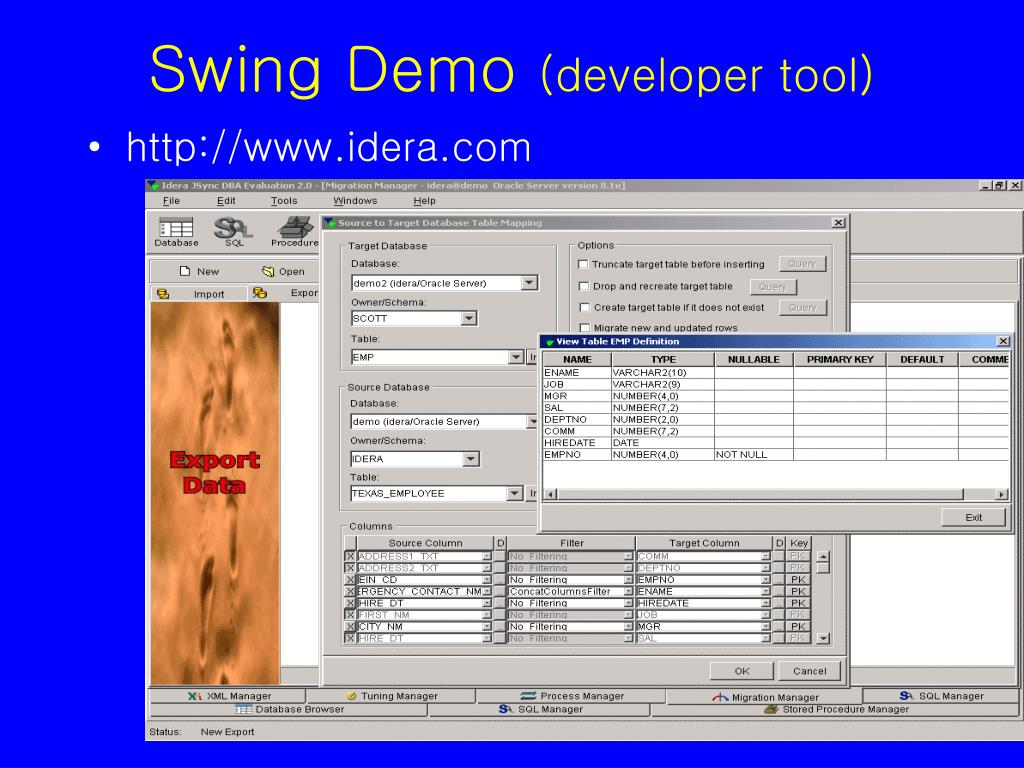This screenshot has height=768, width=1024.
Task: Click http://www.idera.com on the slide
Action: [328, 147]
